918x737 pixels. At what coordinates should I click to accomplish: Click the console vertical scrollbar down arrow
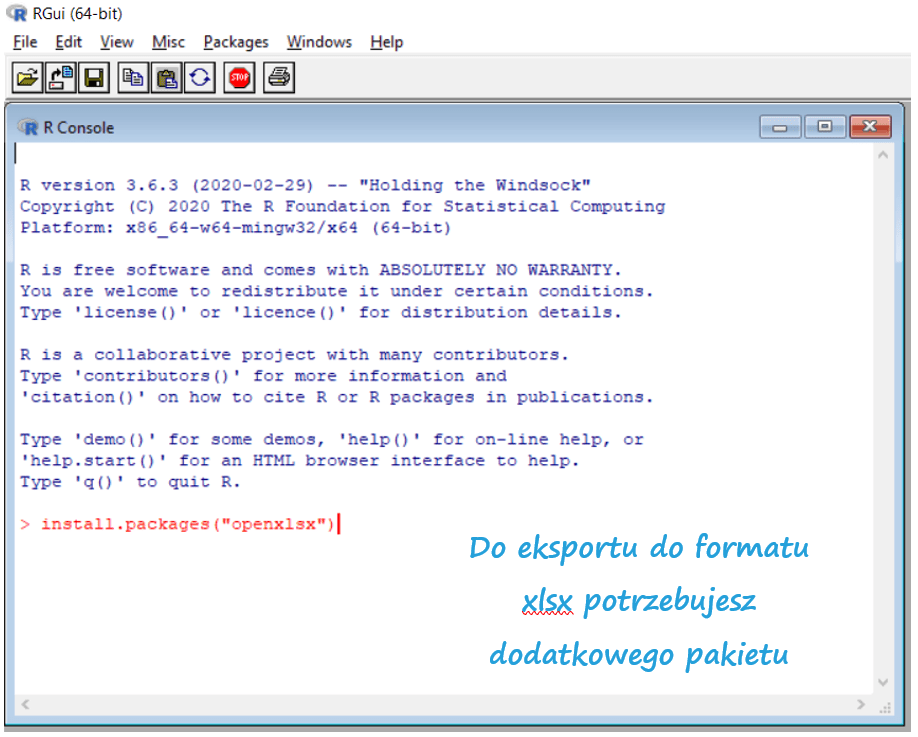[882, 682]
